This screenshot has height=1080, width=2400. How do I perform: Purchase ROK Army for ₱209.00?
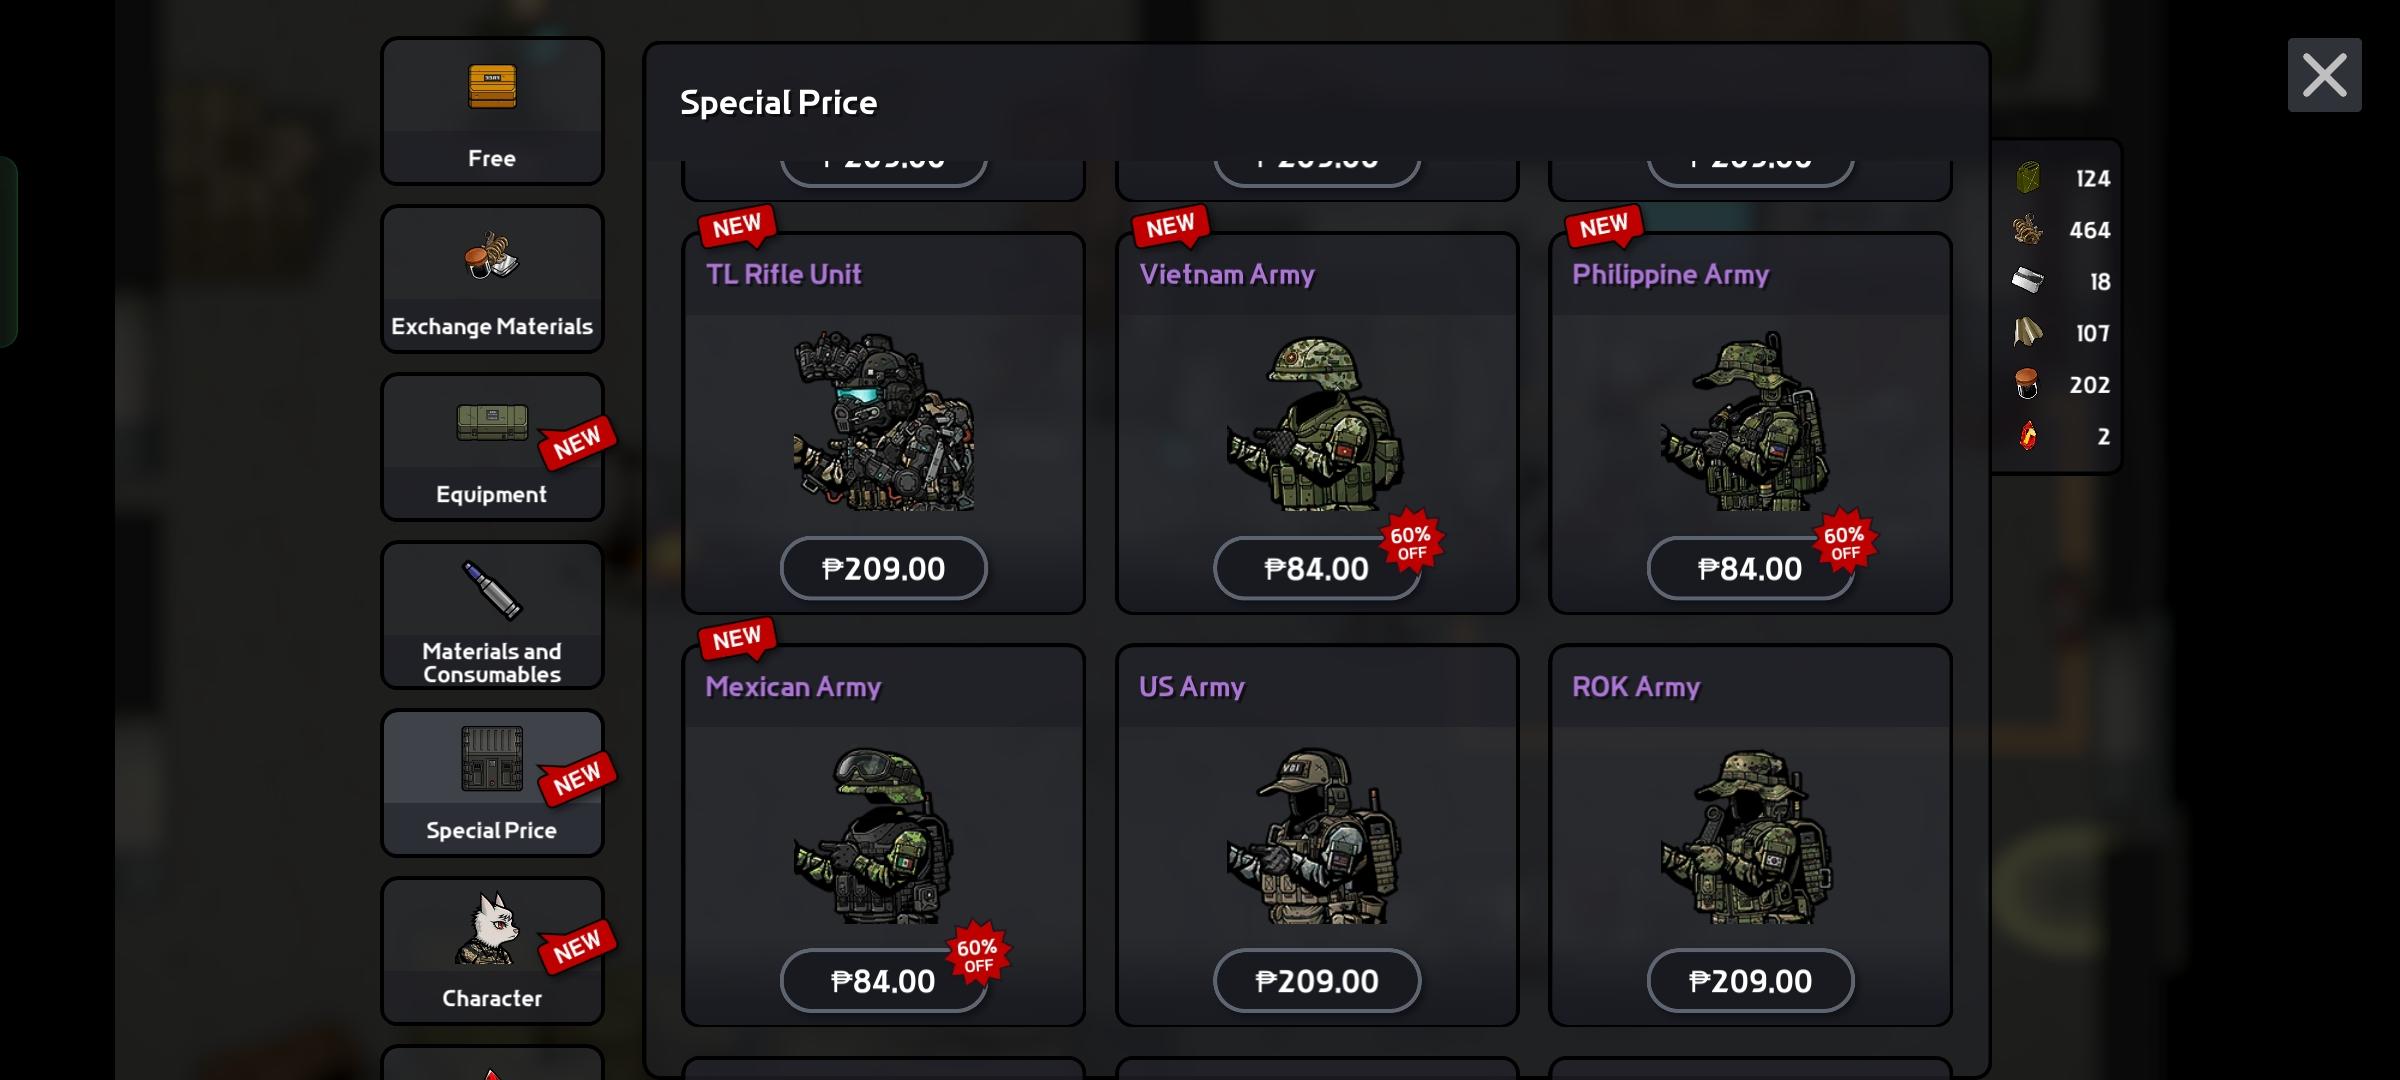(x=1749, y=981)
